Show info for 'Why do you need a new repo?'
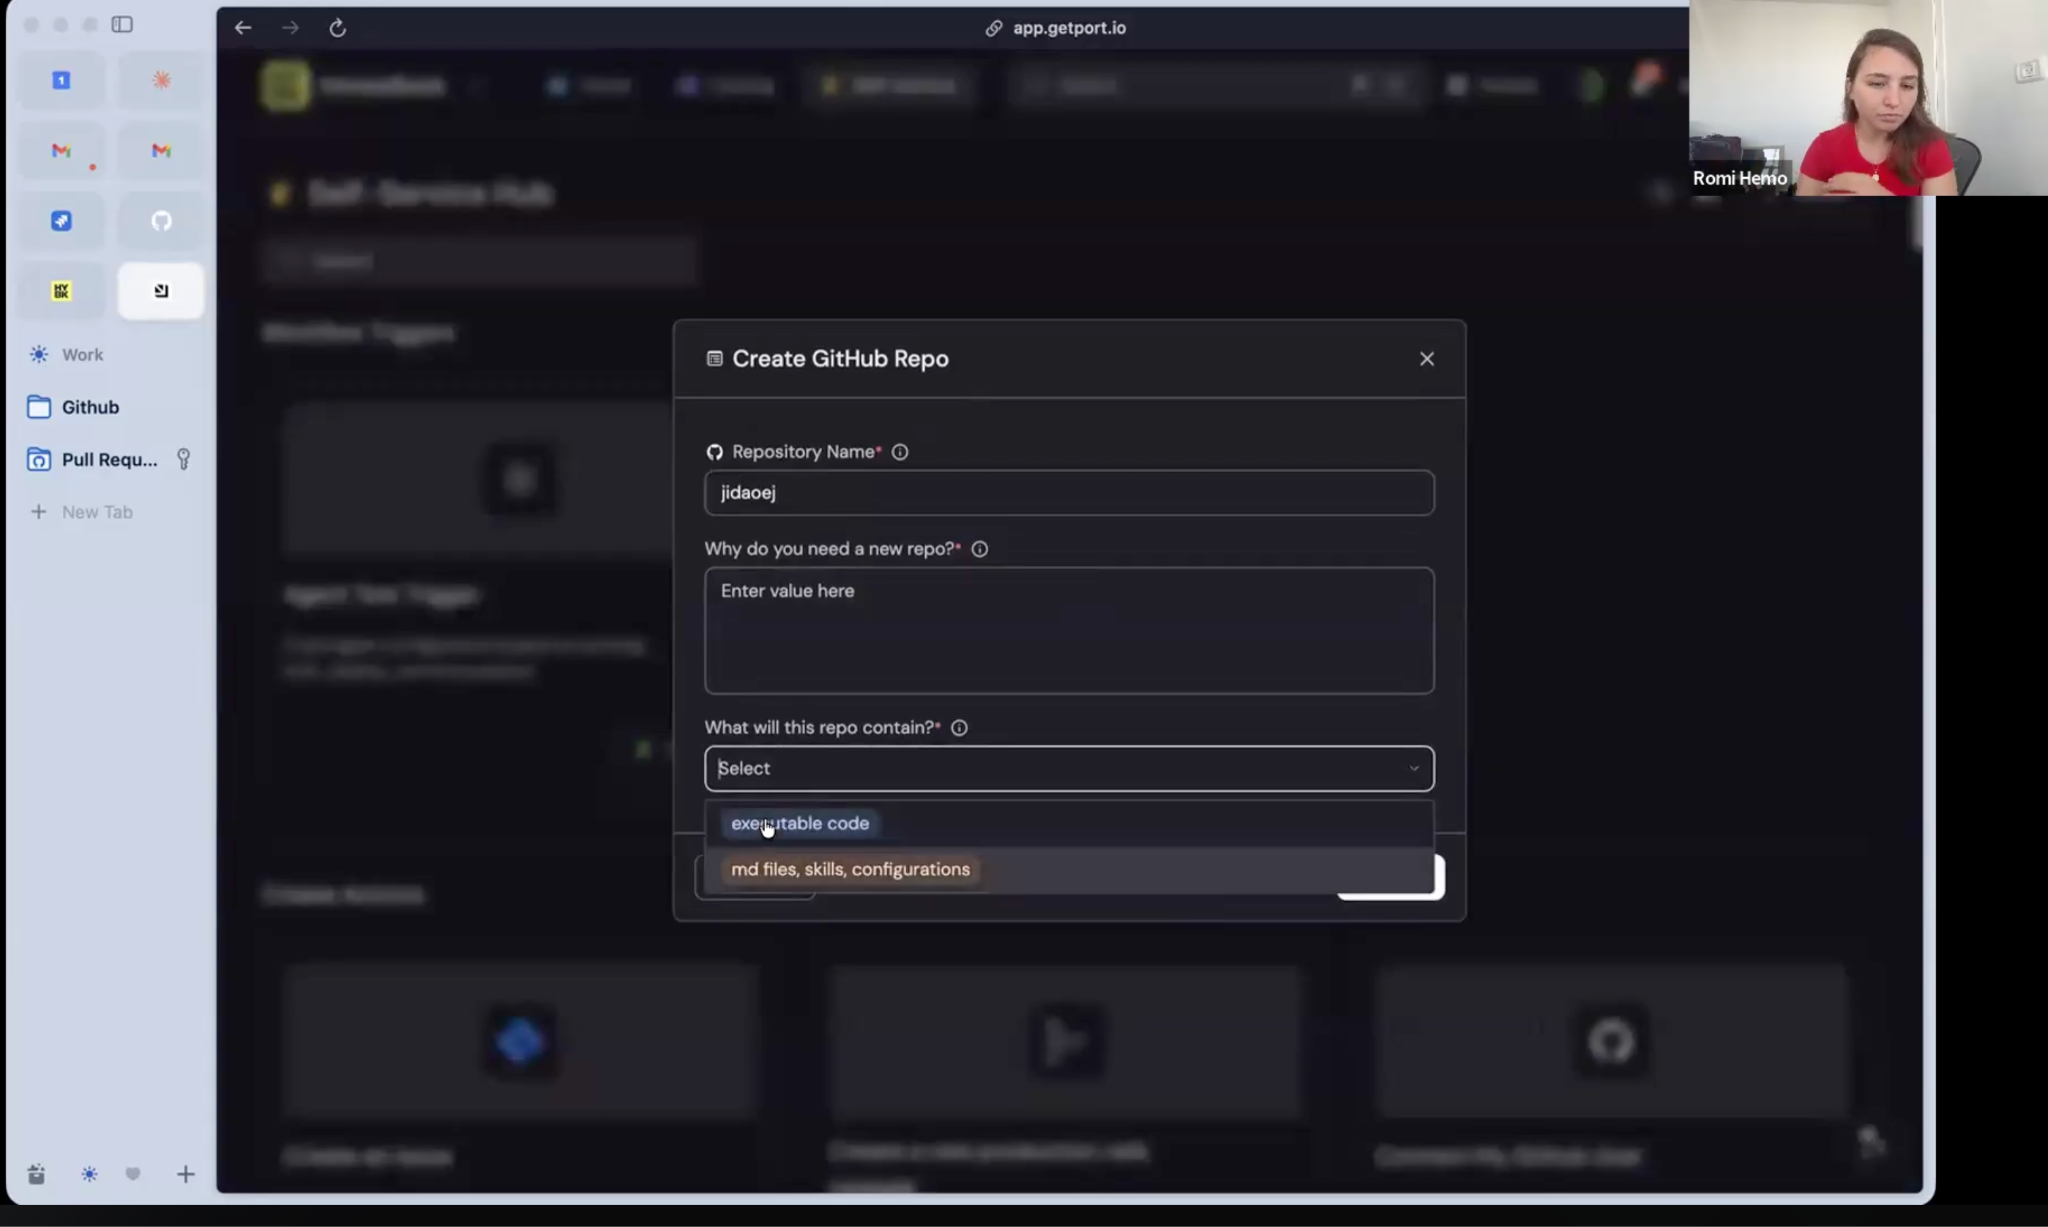The width and height of the screenshot is (2048, 1227). (980, 549)
